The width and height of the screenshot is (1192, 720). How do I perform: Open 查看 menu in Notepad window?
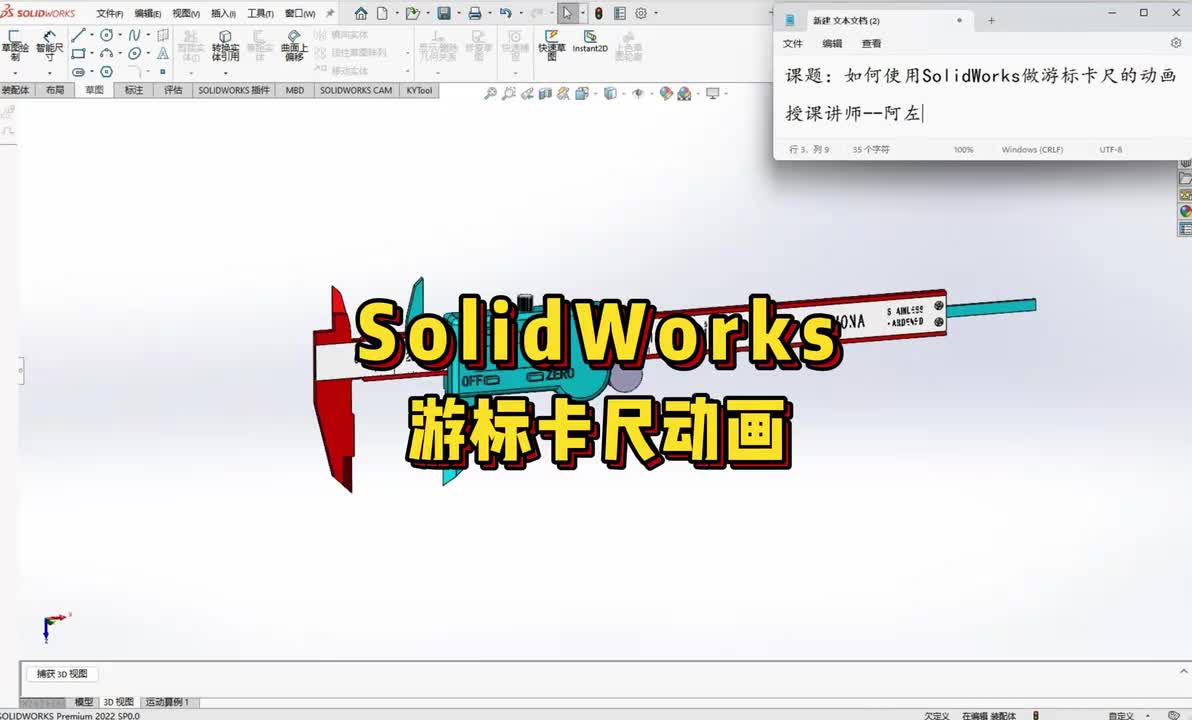(x=871, y=43)
